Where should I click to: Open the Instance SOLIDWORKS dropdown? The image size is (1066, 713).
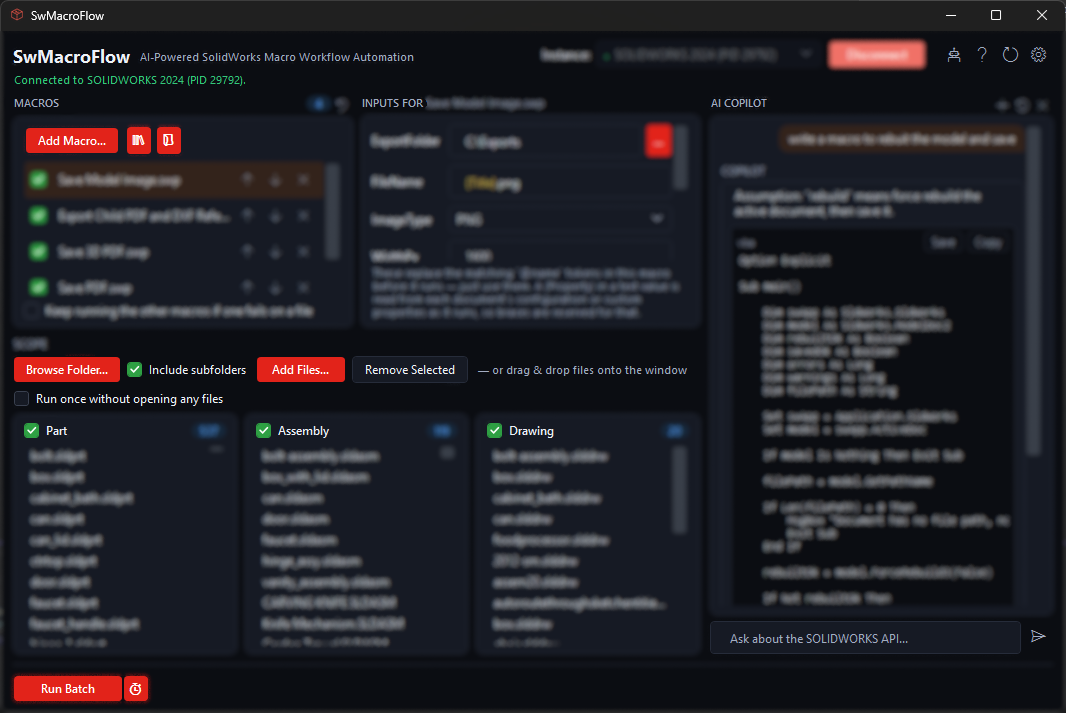coord(707,54)
